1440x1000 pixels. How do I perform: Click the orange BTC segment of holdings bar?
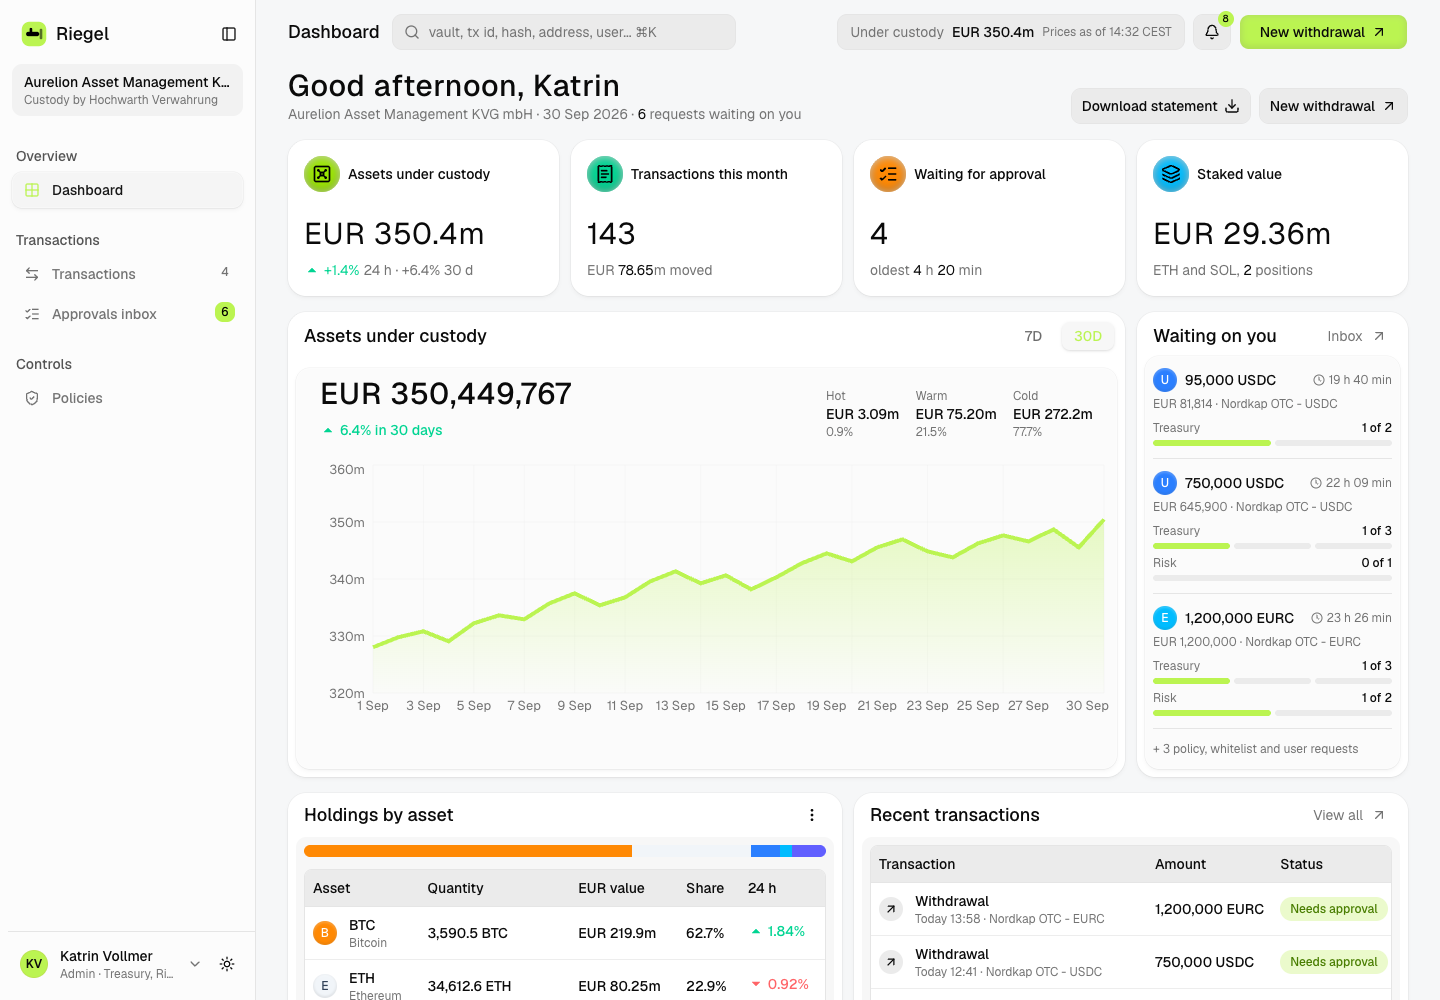point(468,851)
